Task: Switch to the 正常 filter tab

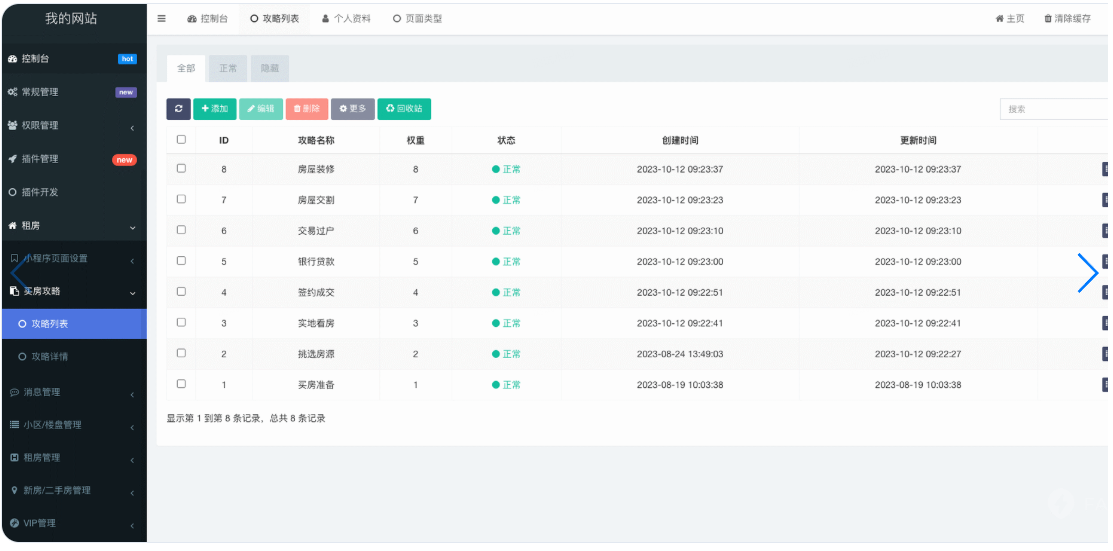Action: point(228,68)
